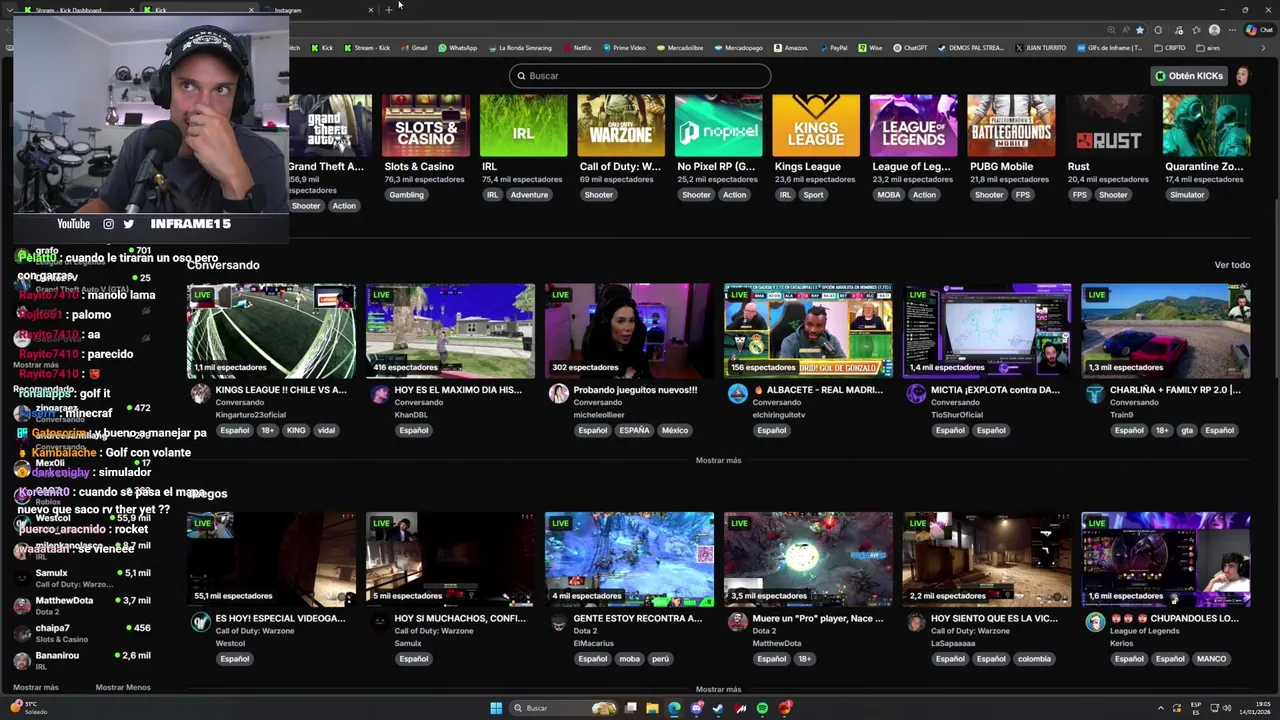This screenshot has height=720, width=1280.
Task: Open Bananirou channel in sidebar
Action: coord(82,660)
